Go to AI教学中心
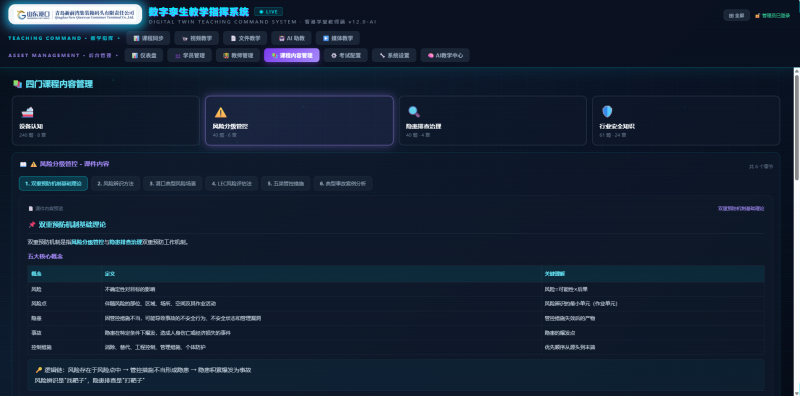 point(445,56)
